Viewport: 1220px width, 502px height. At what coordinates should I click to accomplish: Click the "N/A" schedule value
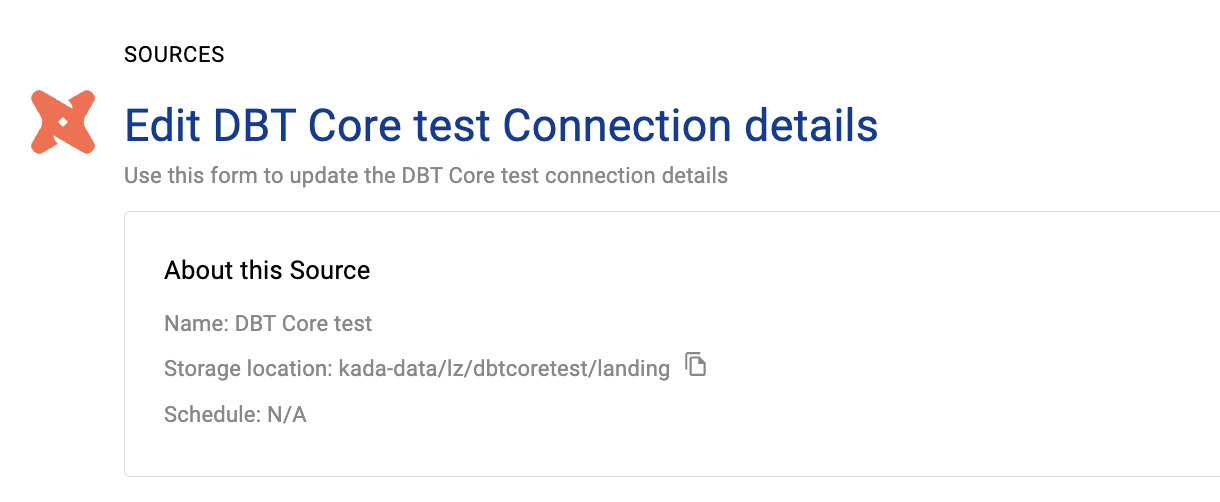(x=287, y=414)
